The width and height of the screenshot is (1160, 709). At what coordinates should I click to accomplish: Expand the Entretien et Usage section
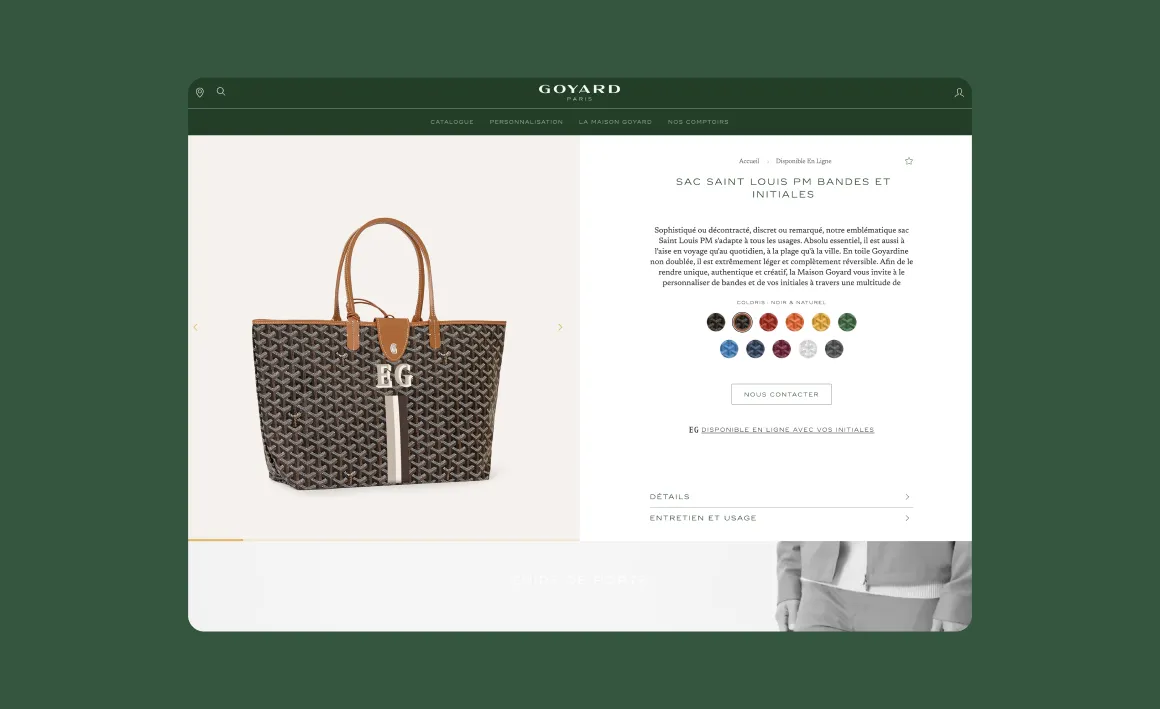[781, 518]
